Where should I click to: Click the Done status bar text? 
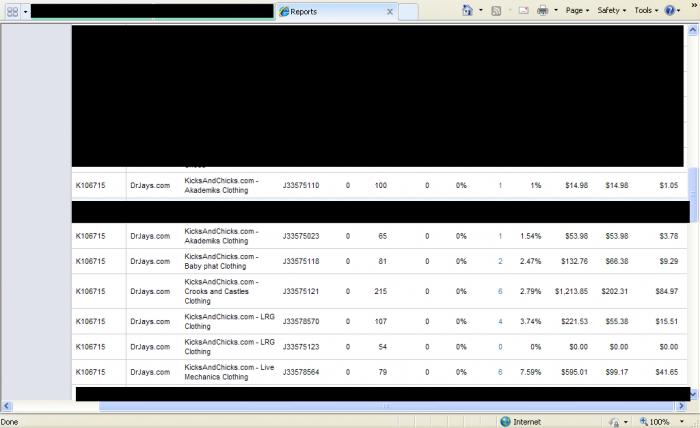[x=9, y=422]
